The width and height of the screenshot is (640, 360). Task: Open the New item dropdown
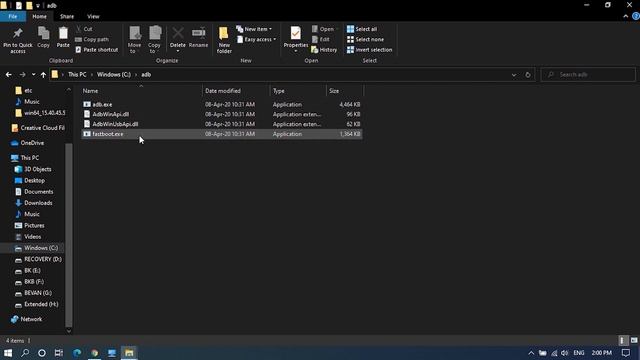[x=254, y=29]
